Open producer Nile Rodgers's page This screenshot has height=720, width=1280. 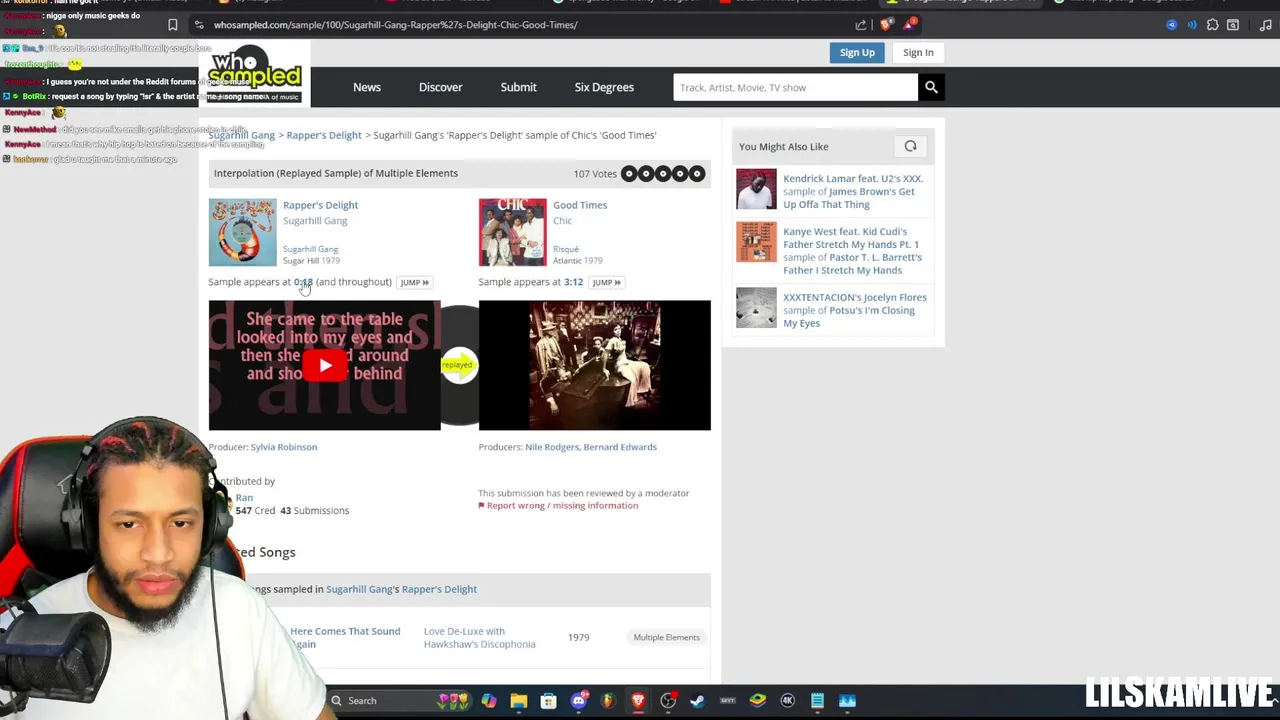coord(552,447)
